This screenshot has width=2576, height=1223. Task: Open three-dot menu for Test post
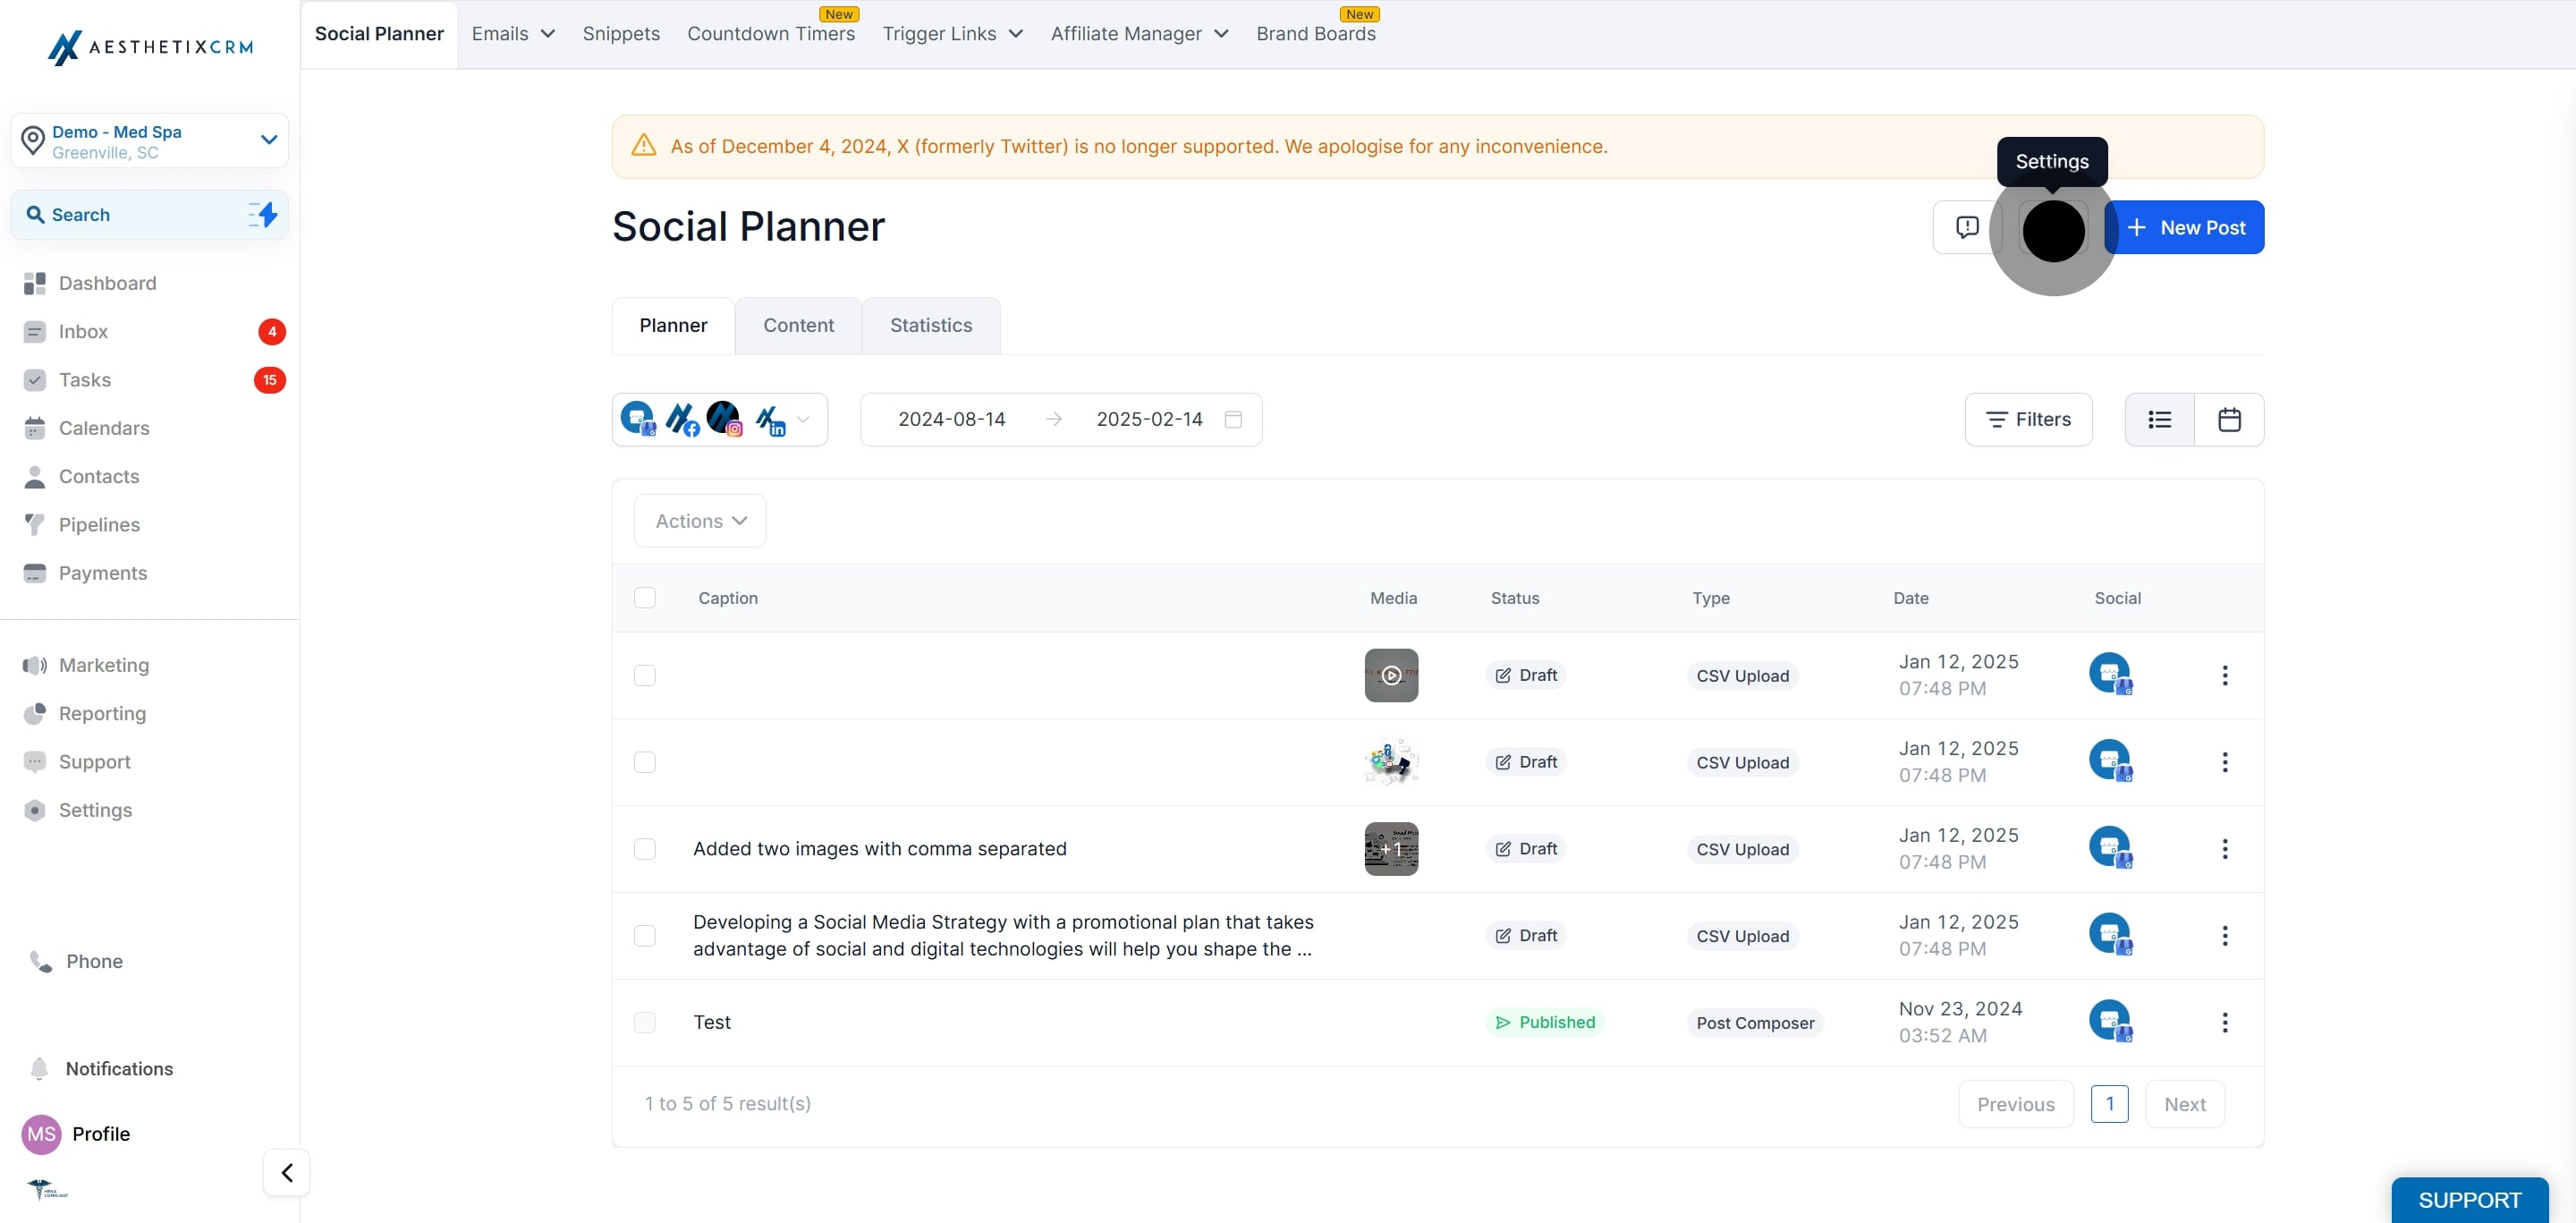point(2224,1022)
